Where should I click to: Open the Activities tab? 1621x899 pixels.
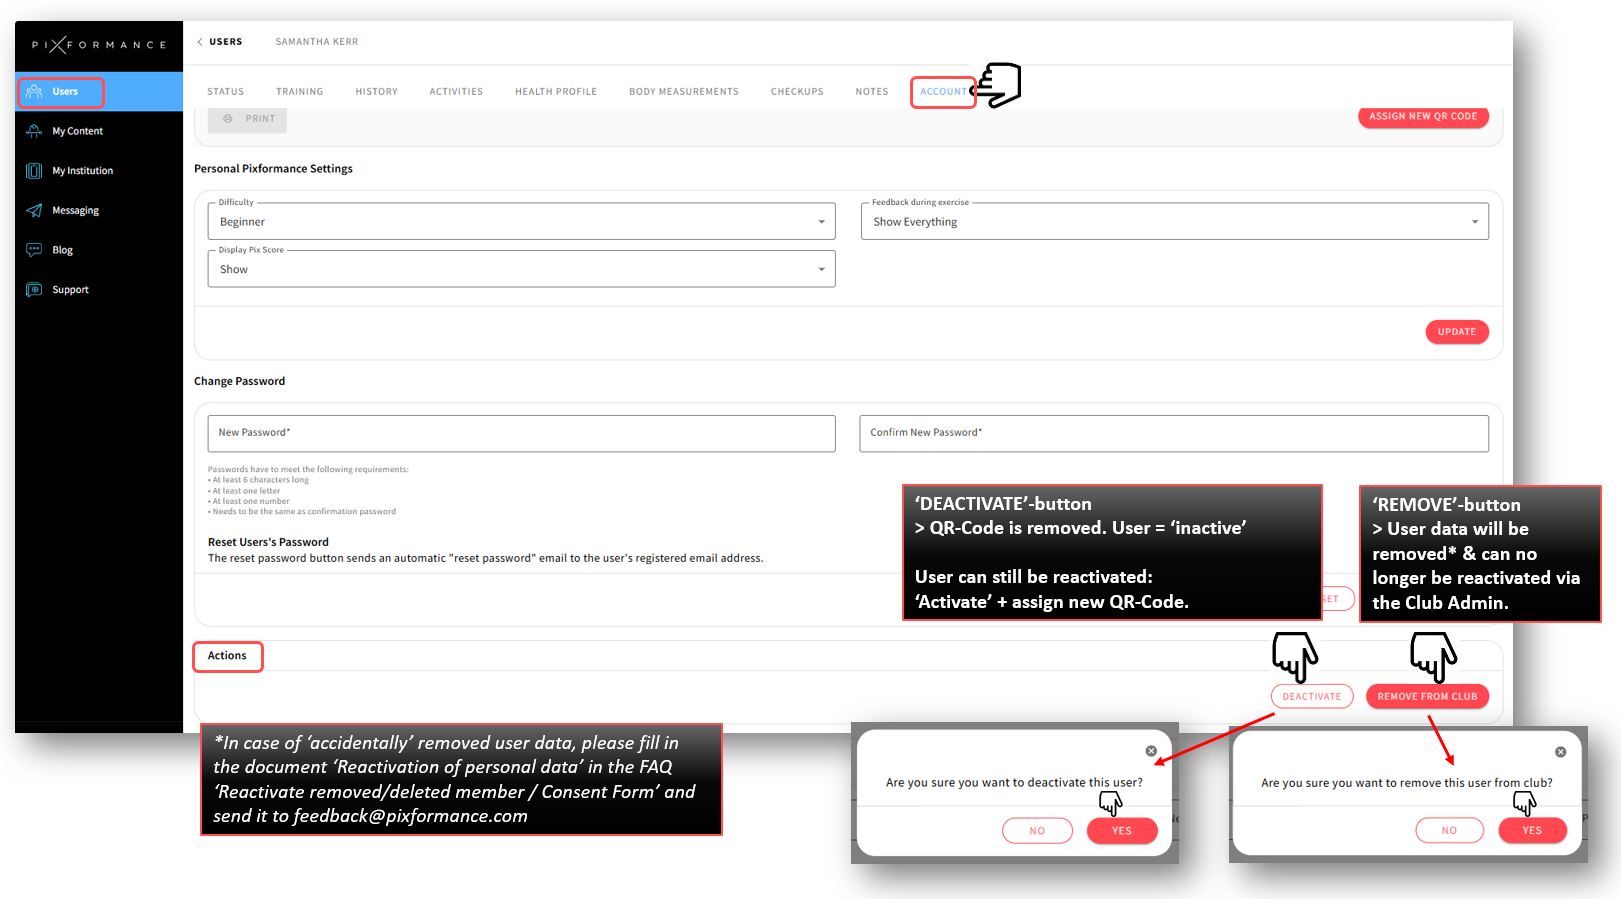coord(456,92)
